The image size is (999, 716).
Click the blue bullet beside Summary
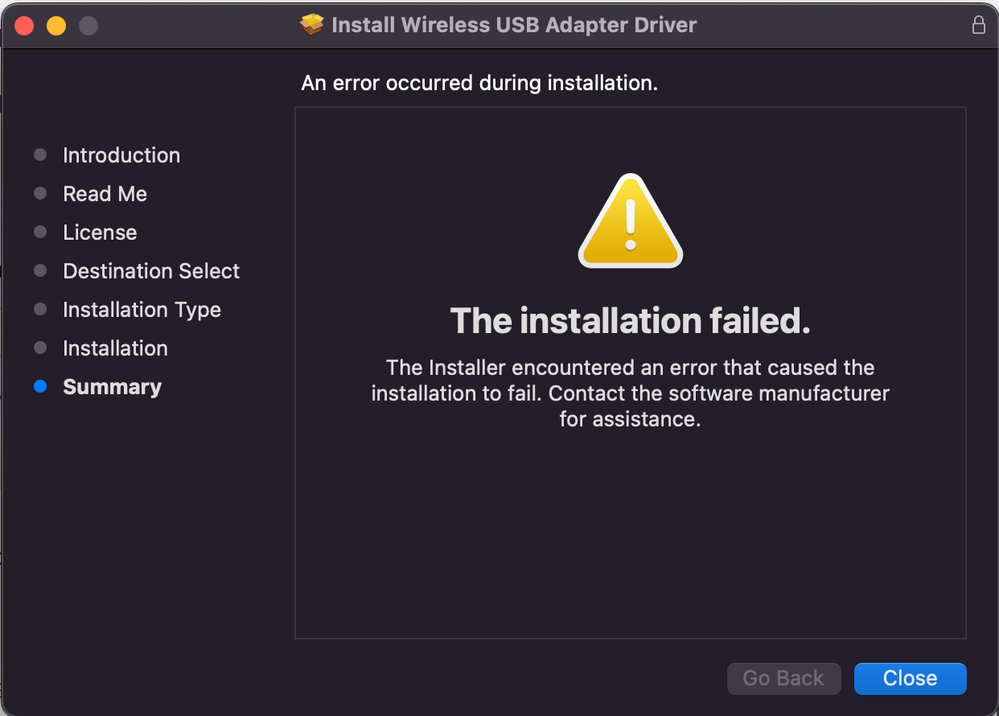point(40,387)
